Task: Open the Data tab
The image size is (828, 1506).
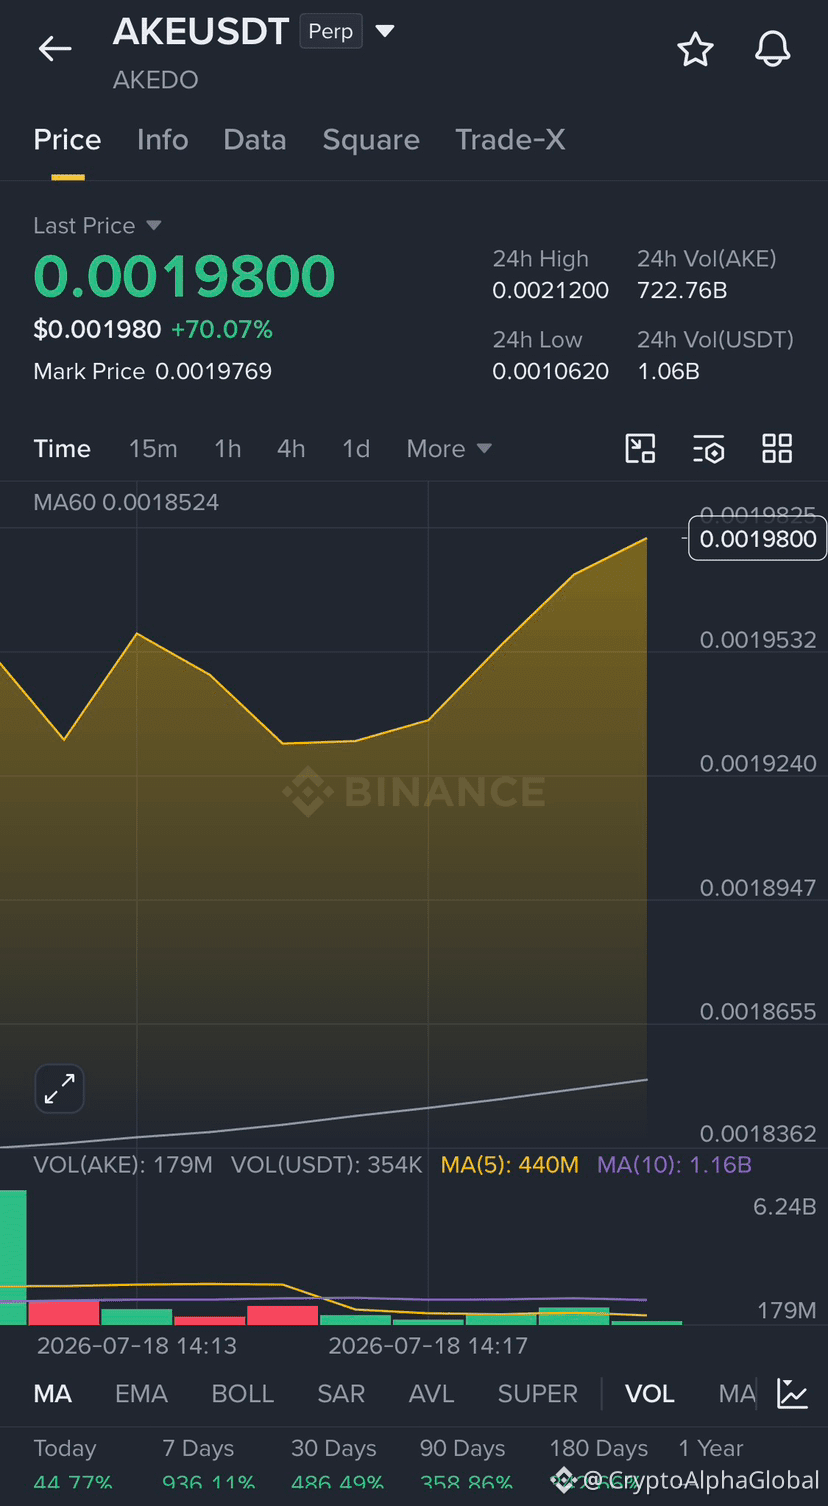Action: pos(255,140)
